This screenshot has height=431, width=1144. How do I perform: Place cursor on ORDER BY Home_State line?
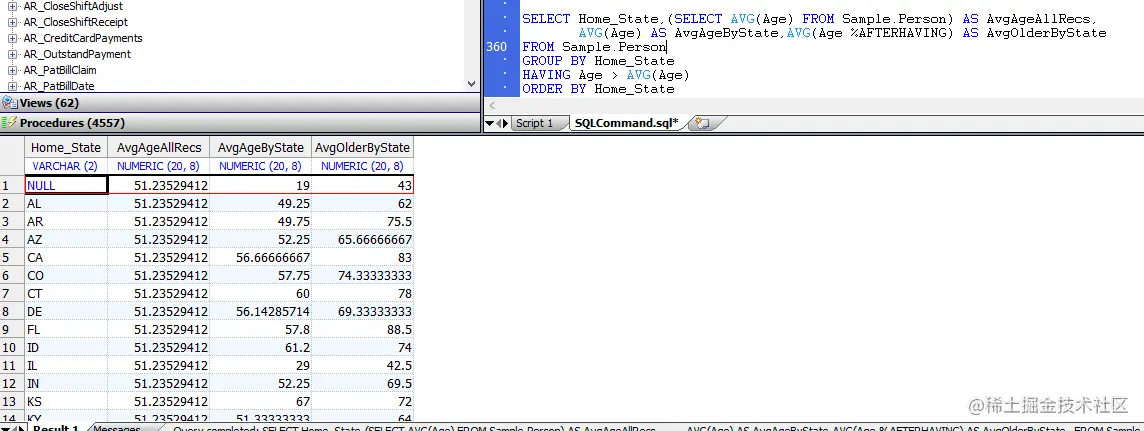tap(598, 89)
